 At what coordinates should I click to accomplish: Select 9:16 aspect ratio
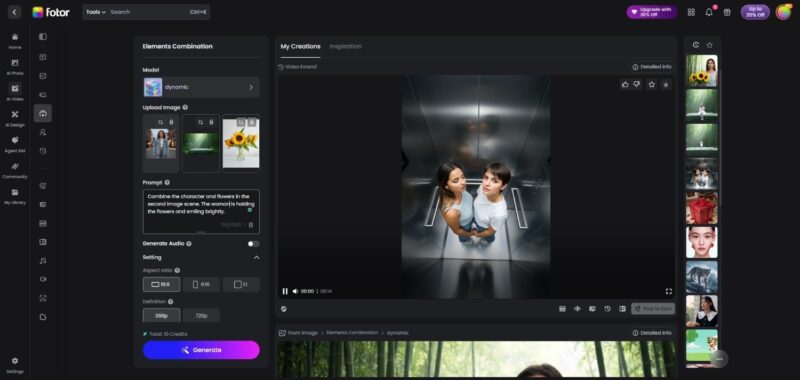[202, 285]
